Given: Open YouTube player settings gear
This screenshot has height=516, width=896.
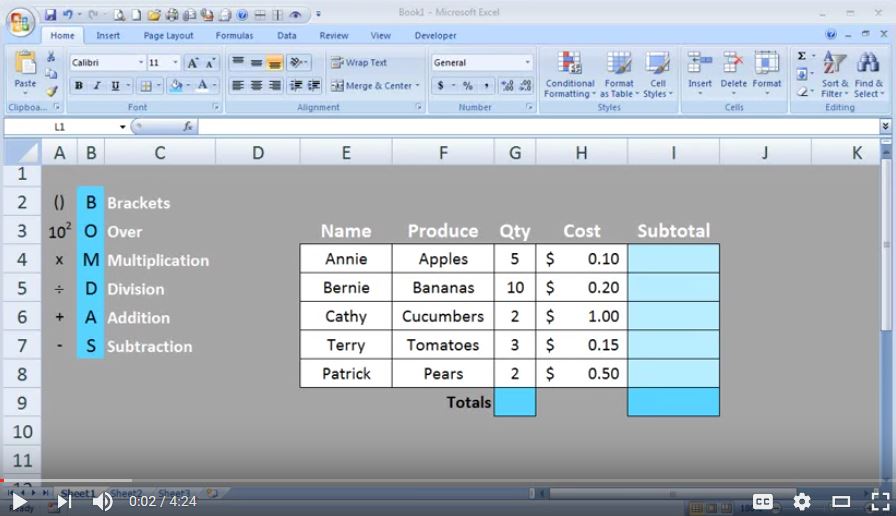Looking at the screenshot, I should pyautogui.click(x=802, y=501).
